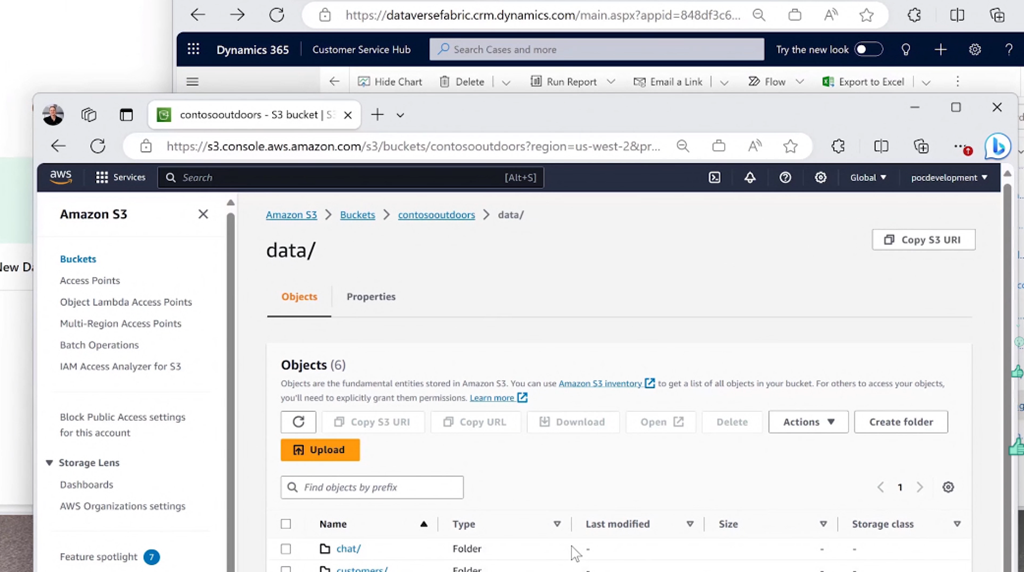The width and height of the screenshot is (1024, 572).
Task: Open the Actions dropdown button
Action: pos(808,422)
